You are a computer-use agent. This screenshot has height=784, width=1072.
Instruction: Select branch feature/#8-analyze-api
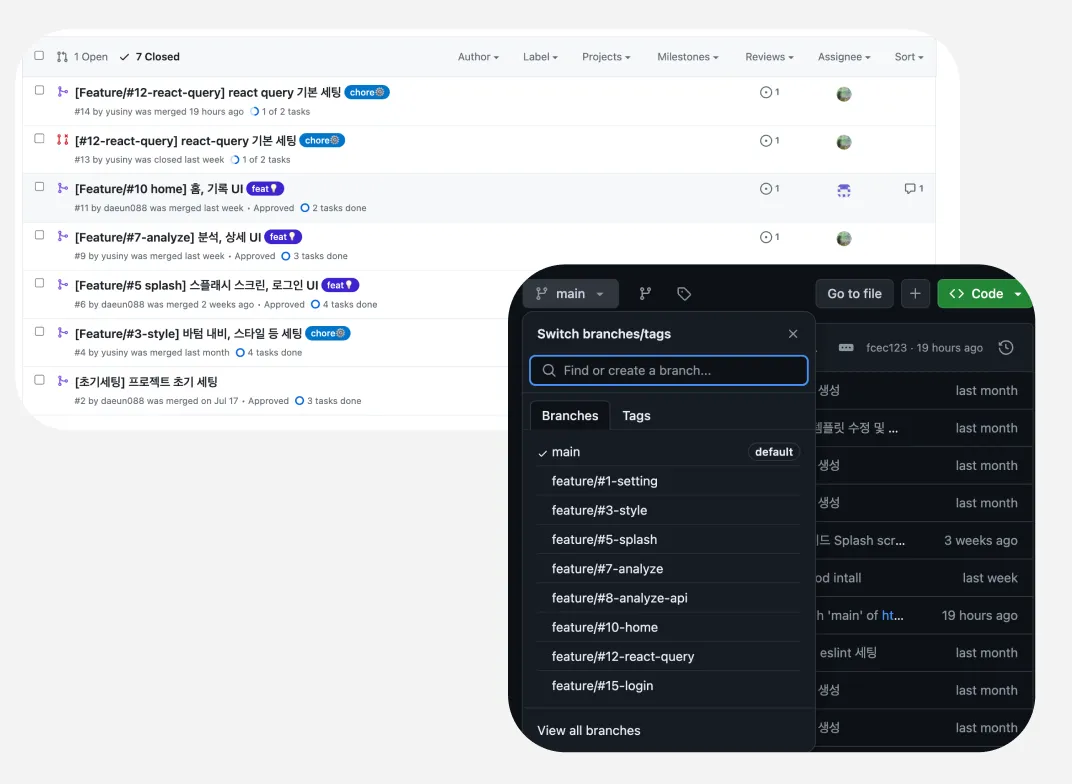point(668,598)
